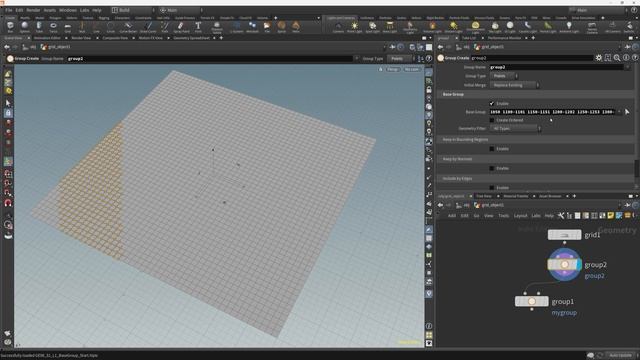This screenshot has height=360, width=640.
Task: Enable Include by Edges checkbox
Action: [492, 188]
